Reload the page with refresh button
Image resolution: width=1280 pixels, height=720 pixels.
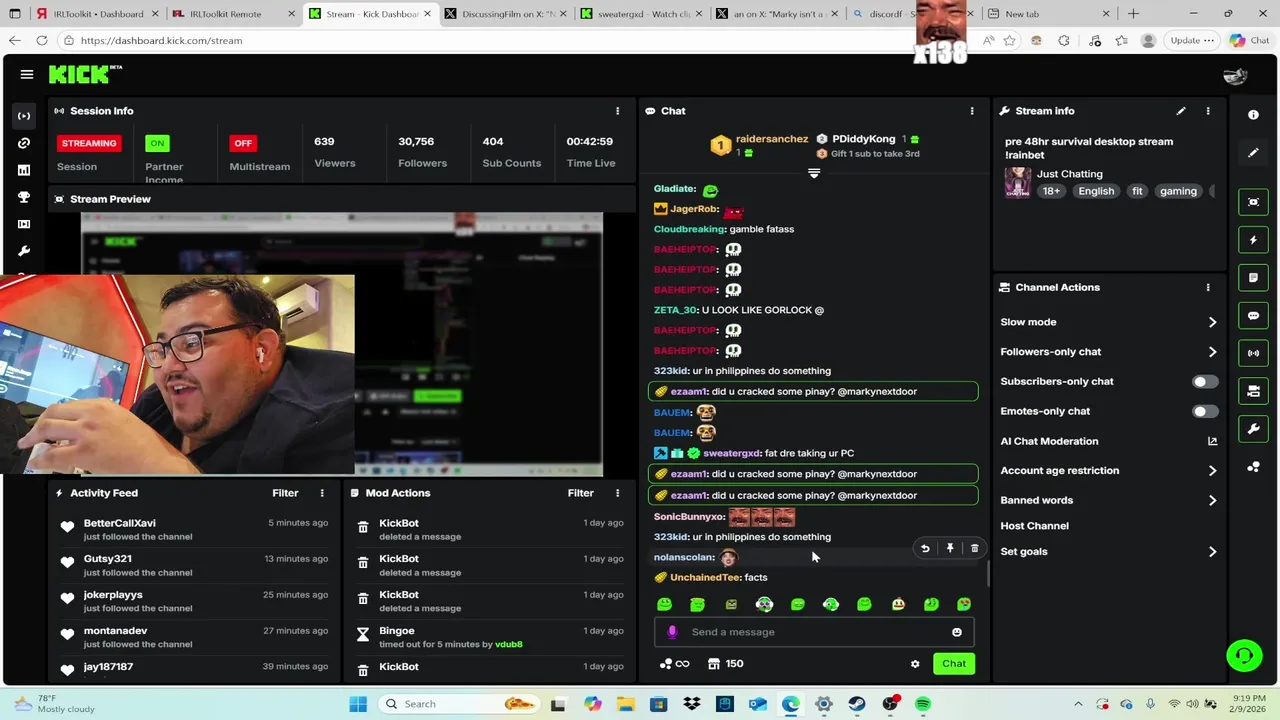pyautogui.click(x=41, y=41)
